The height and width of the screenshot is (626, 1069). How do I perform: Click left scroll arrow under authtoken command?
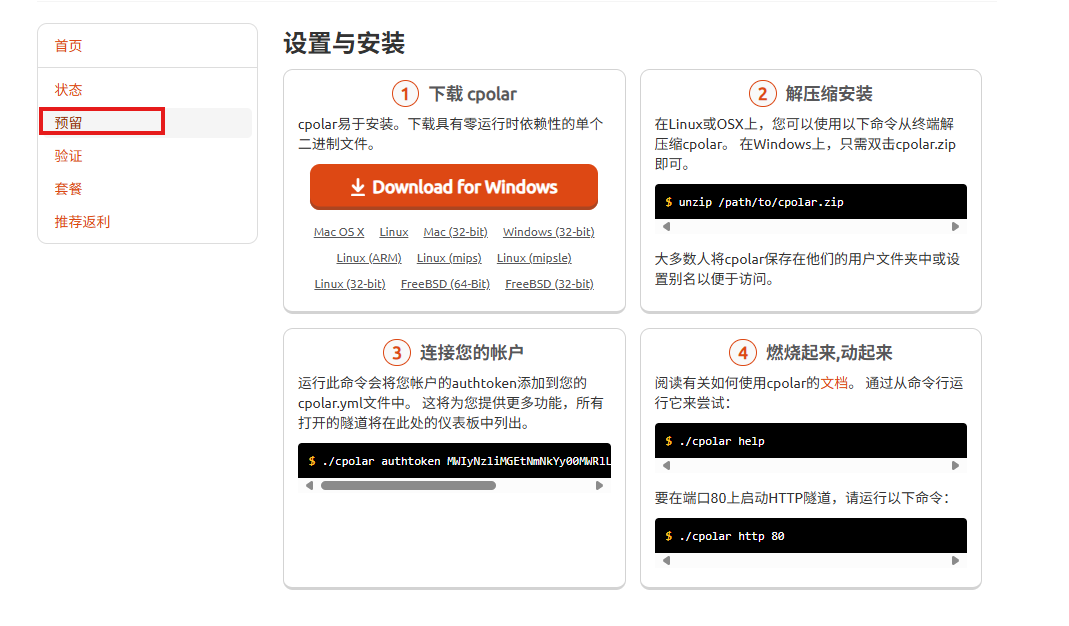[x=310, y=486]
